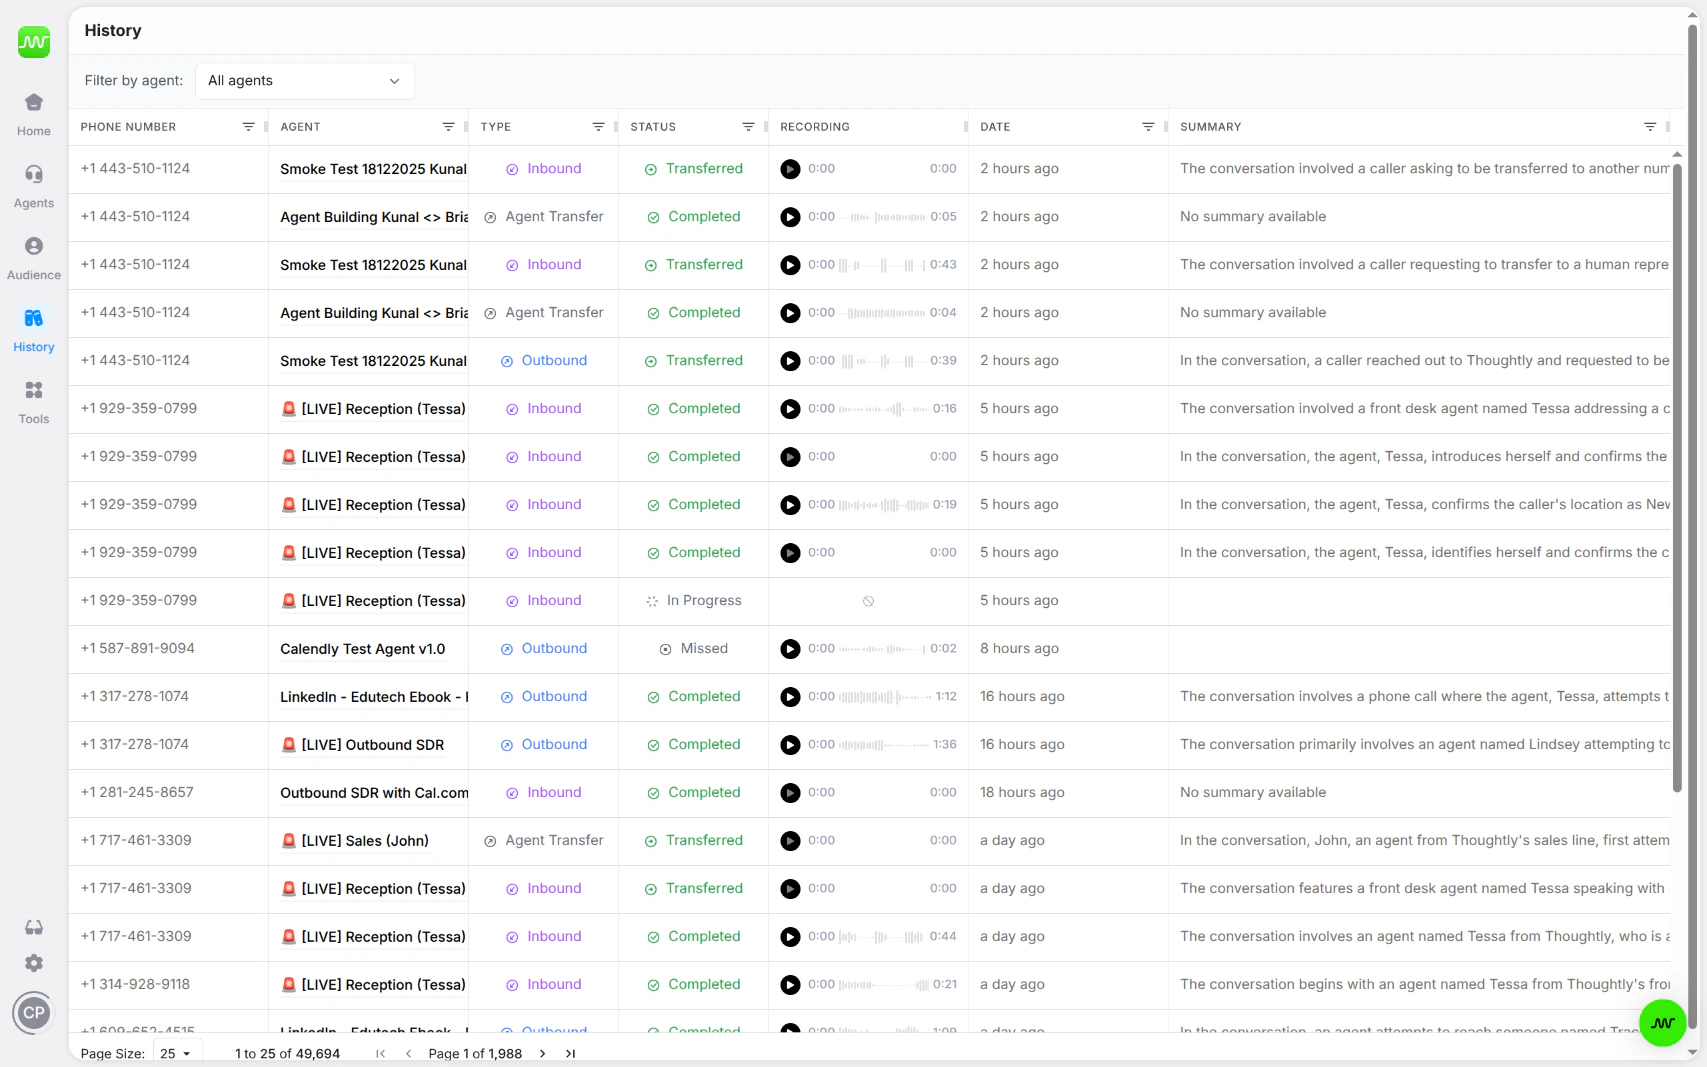Open the support chat bubble at bottom right
1707x1067 pixels.
tap(1662, 1022)
